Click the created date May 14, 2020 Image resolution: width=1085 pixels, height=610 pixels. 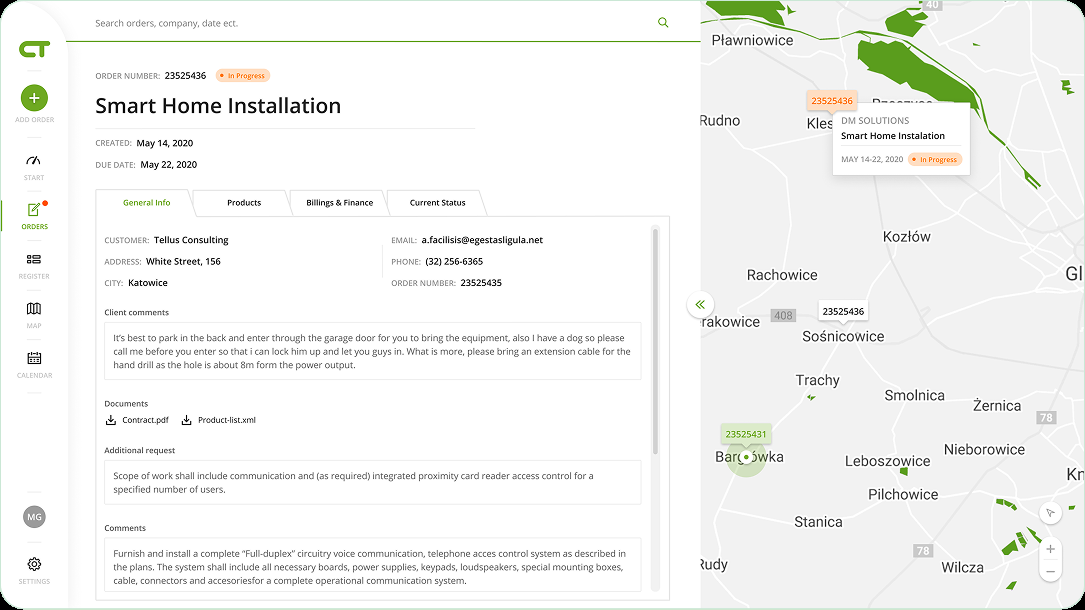pyautogui.click(x=165, y=143)
